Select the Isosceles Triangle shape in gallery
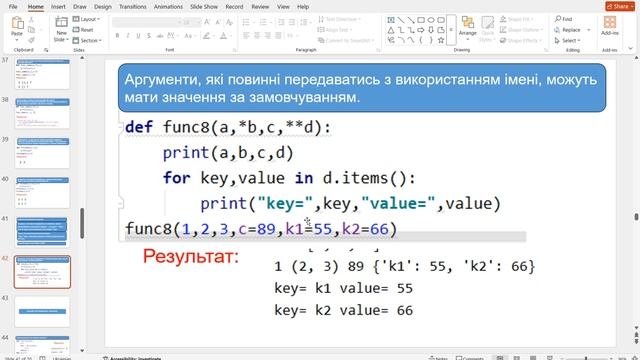Screen dimensions: 640x360 (391, 30)
